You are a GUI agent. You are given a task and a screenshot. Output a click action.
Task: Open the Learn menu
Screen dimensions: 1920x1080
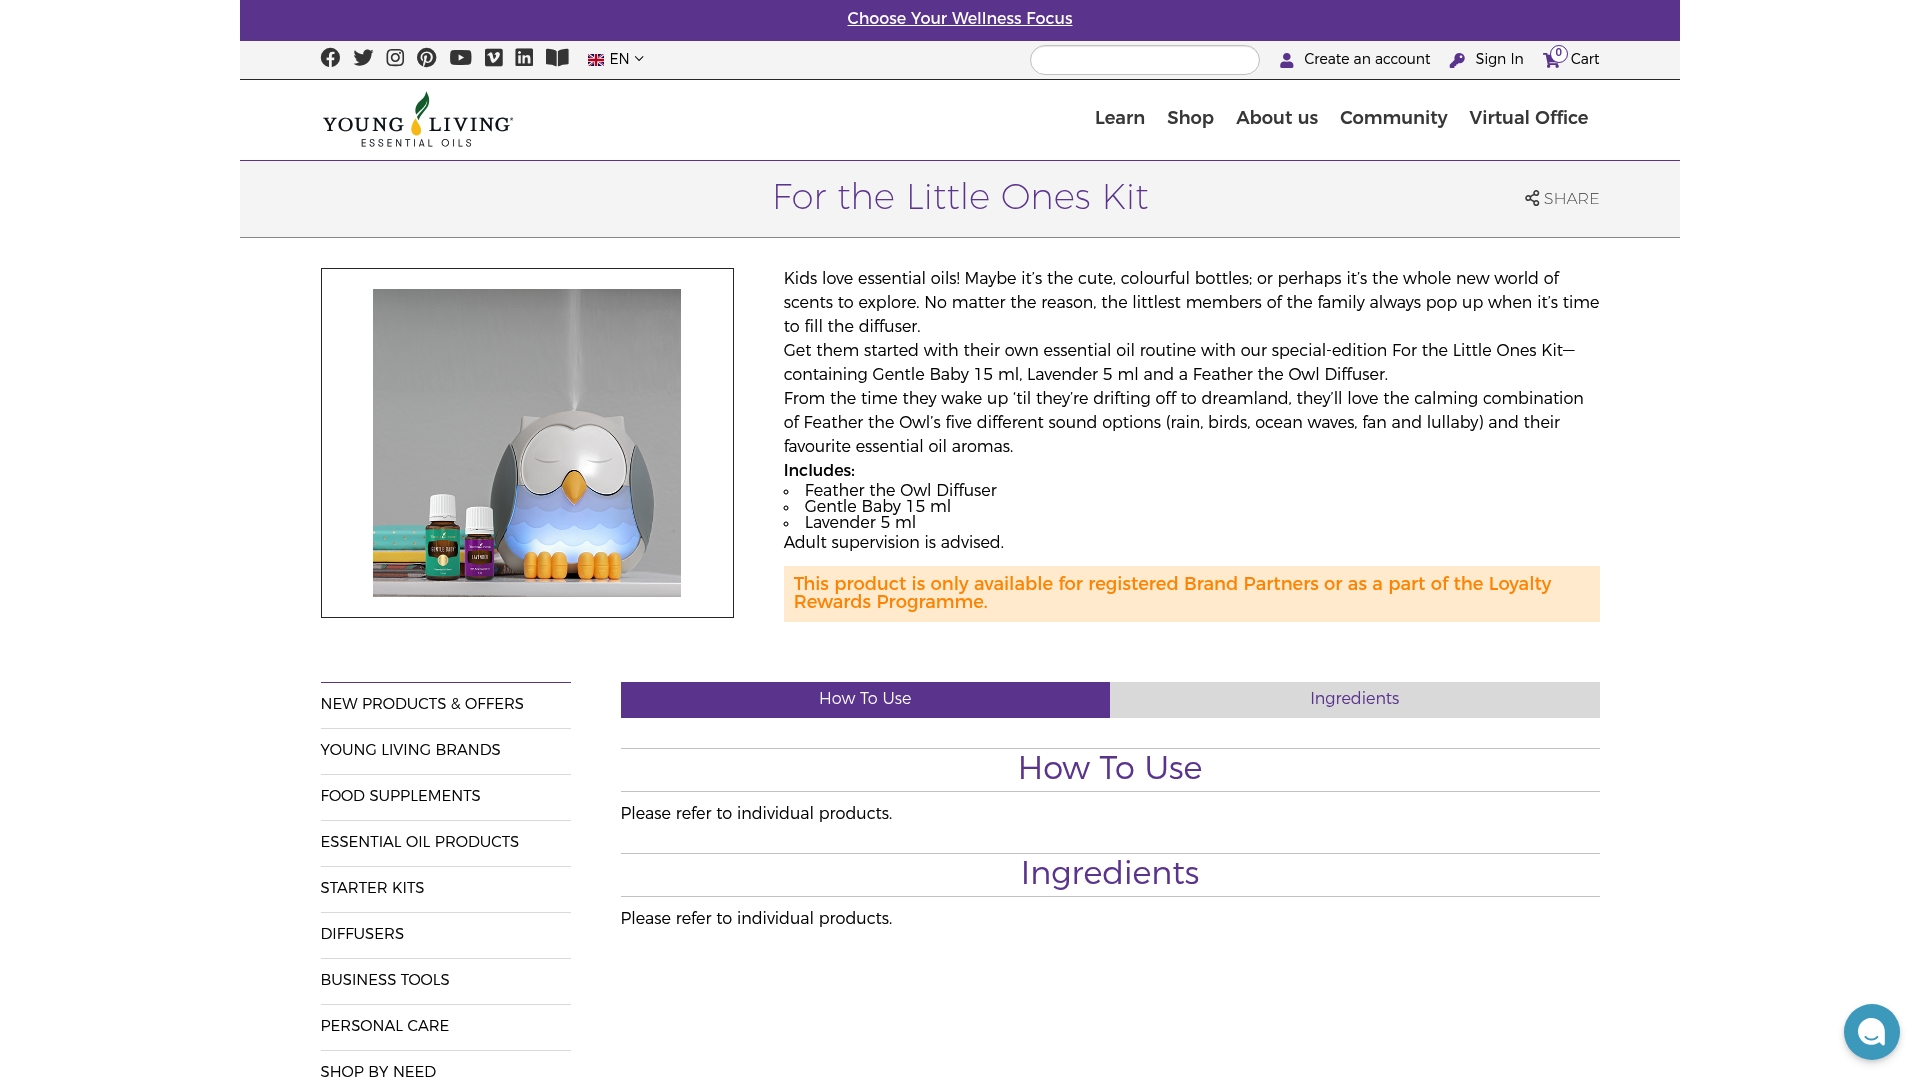click(x=1120, y=118)
